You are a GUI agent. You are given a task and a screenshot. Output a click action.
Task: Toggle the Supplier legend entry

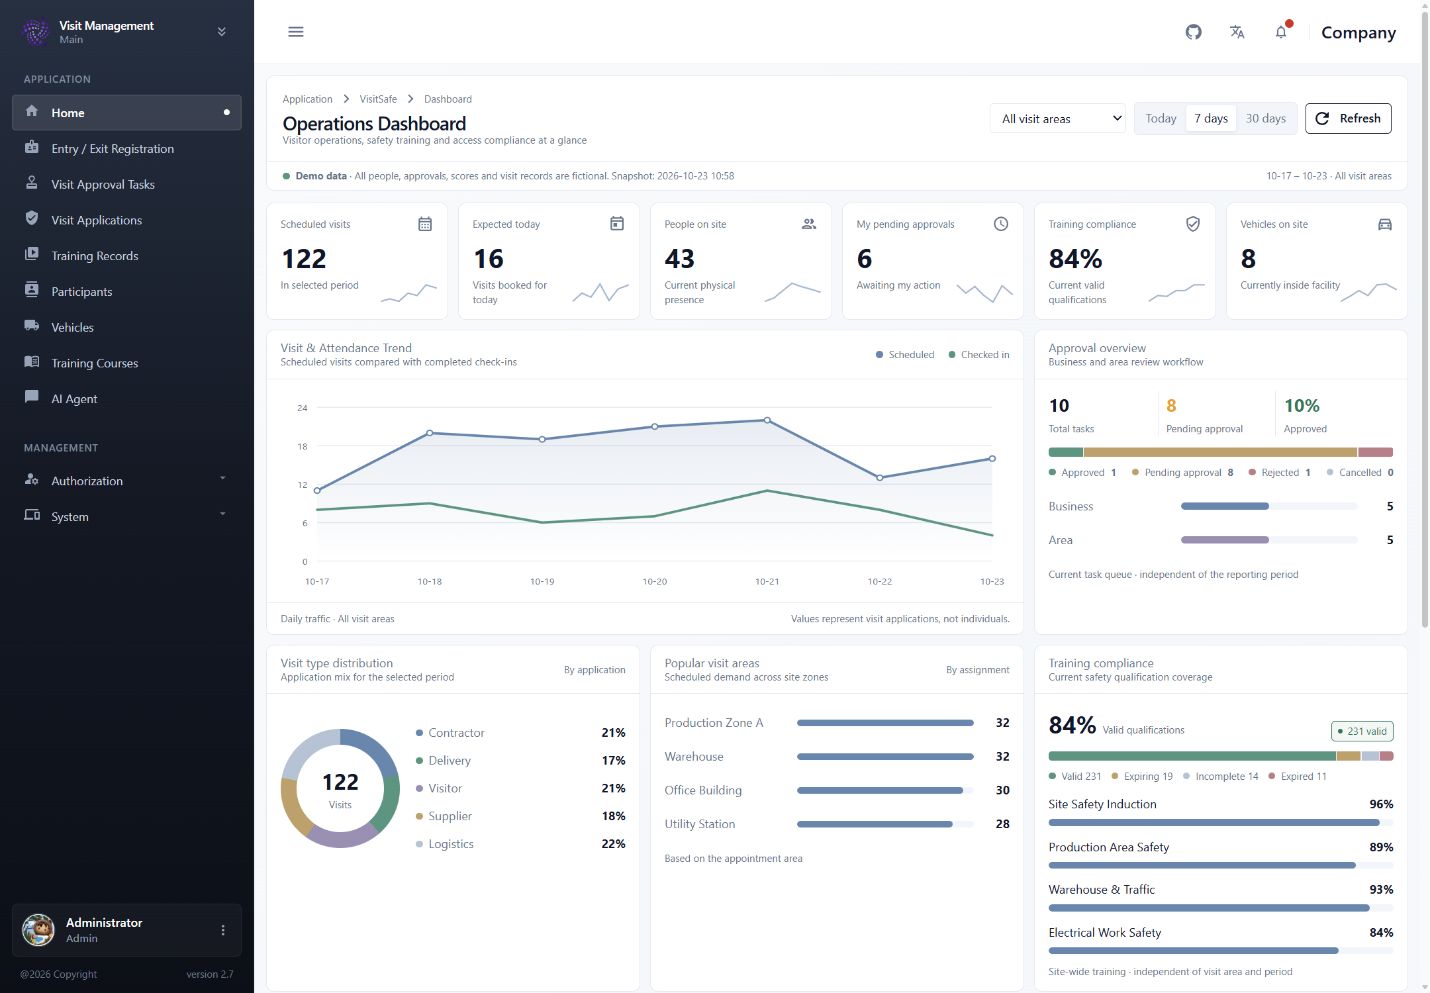point(444,816)
